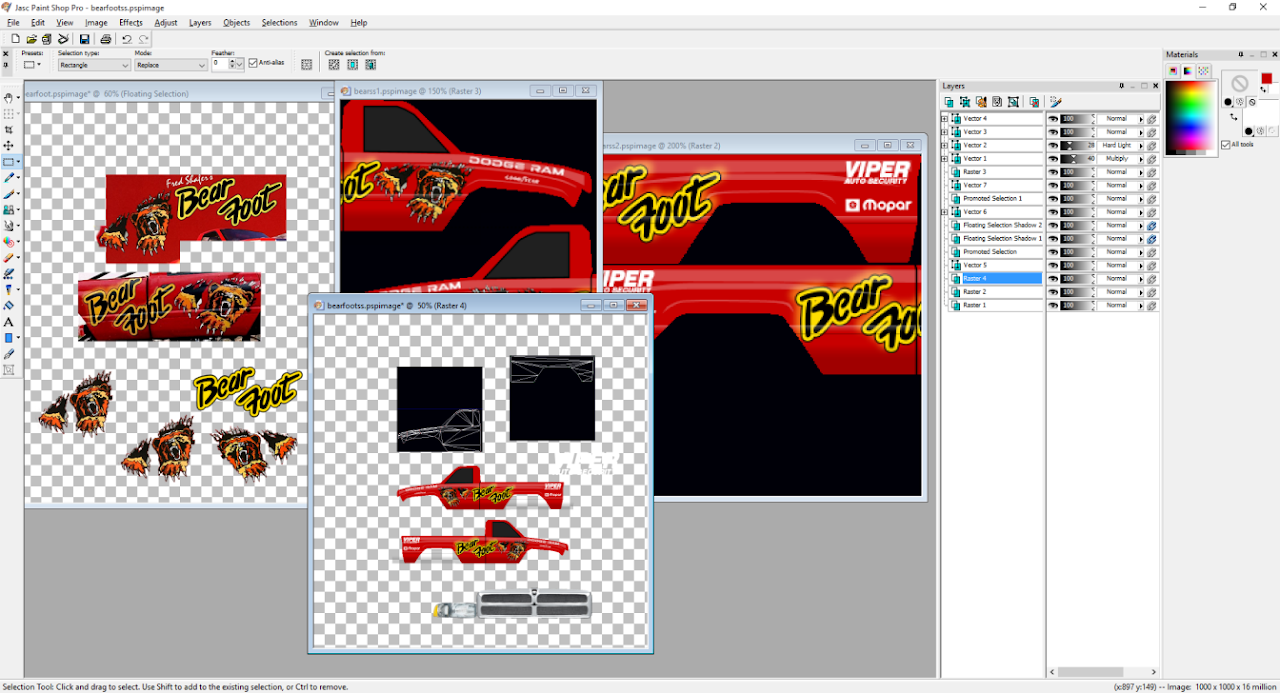Expand the Vector 4 layer group
The image size is (1280, 693).
(944, 119)
